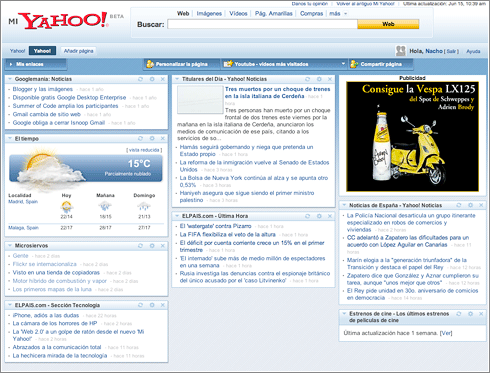The height and width of the screenshot is (373, 490).
Task: Close Noticias de España module
Action: (481, 205)
